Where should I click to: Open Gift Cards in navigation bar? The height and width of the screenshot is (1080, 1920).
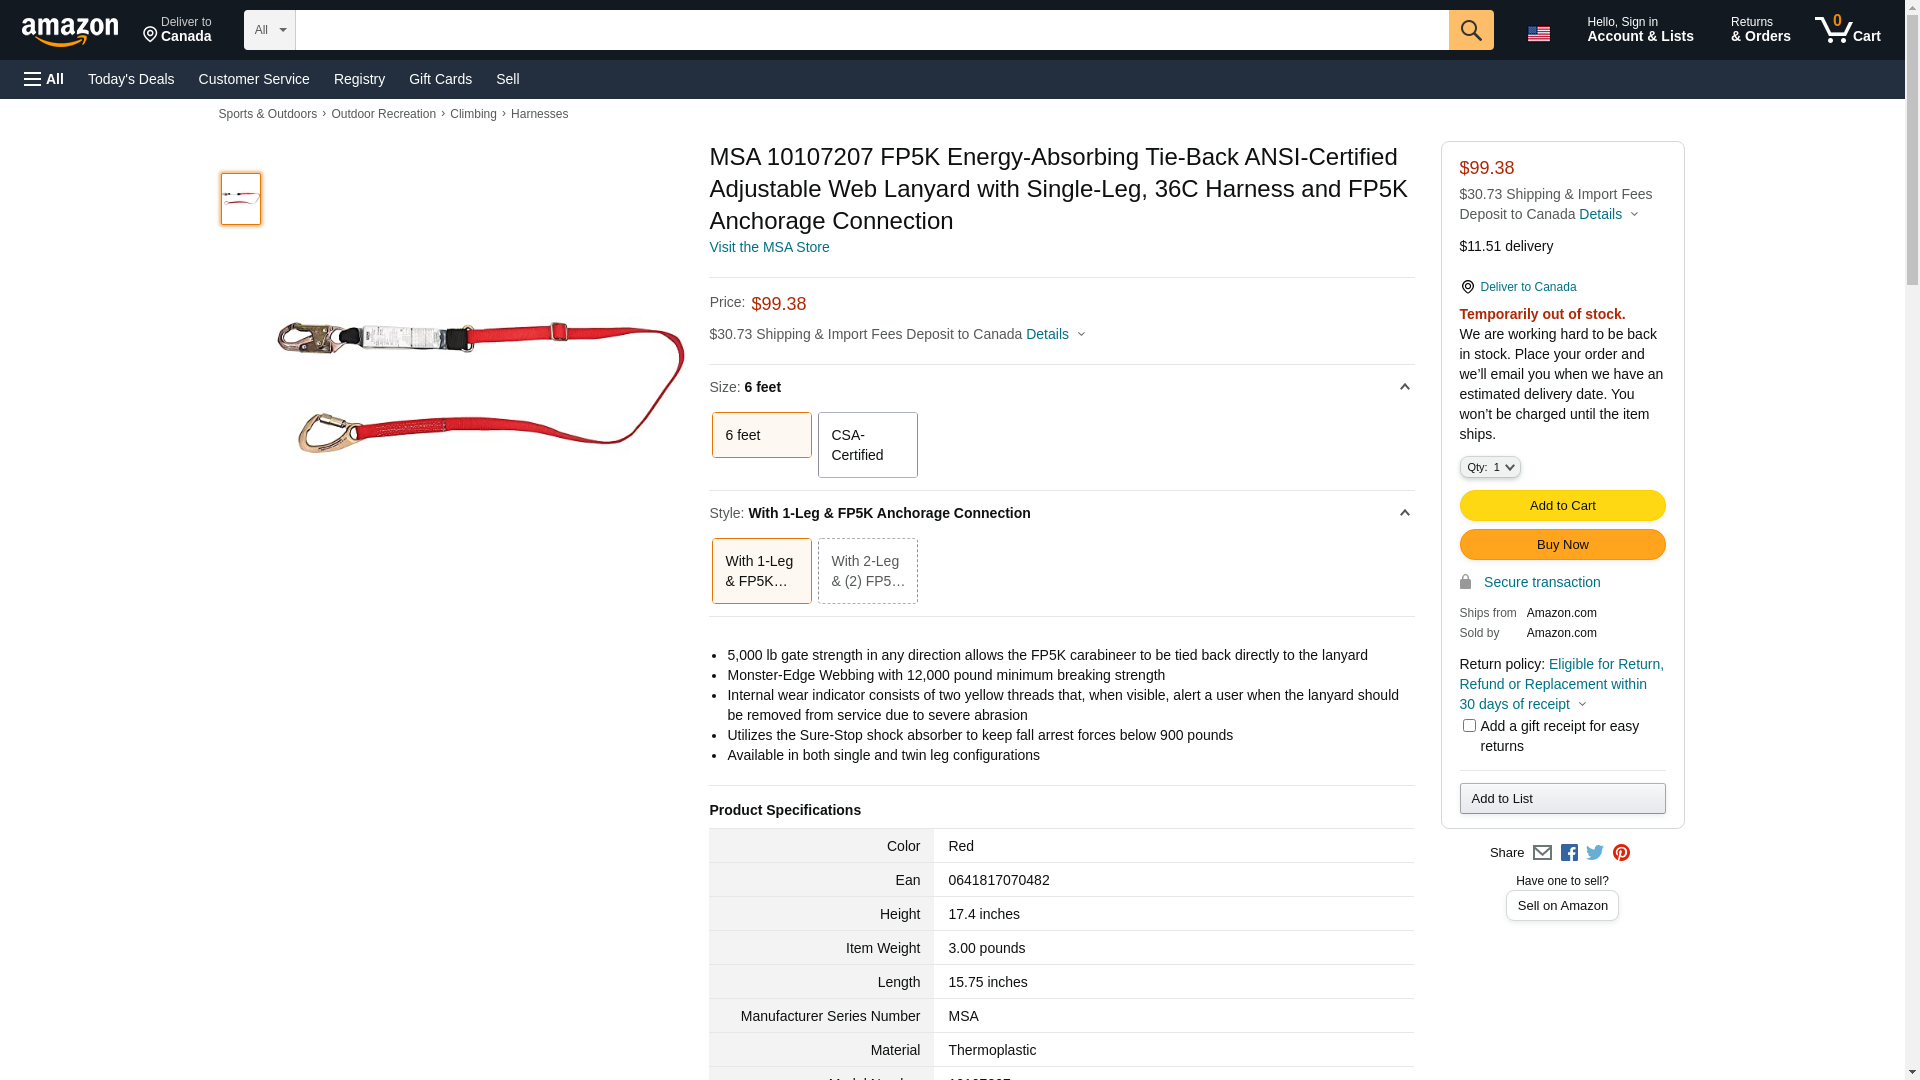440,79
